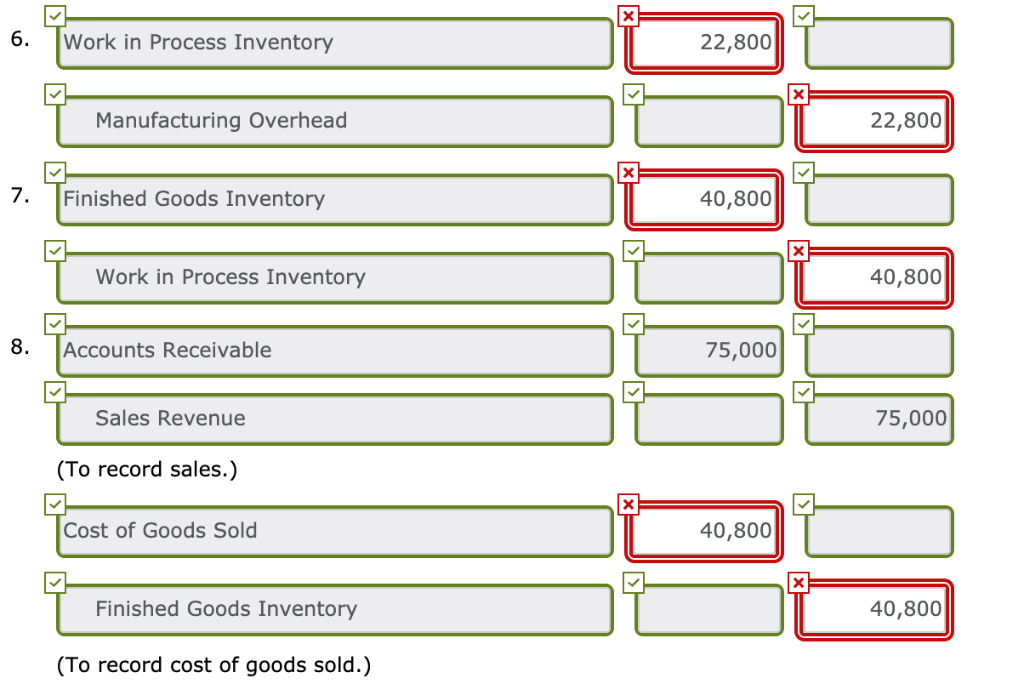Click the green checkmark above Sales Revenue
This screenshot has width=1024, height=684.
tap(55, 392)
